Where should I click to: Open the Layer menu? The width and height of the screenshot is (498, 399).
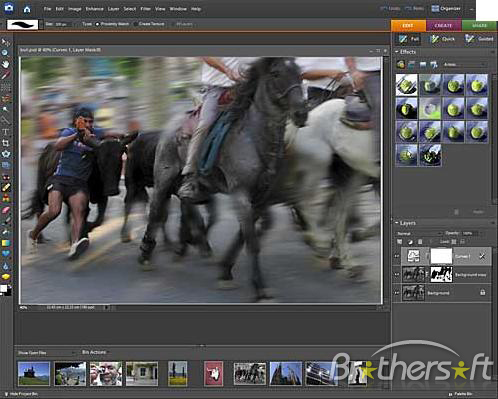pos(113,9)
